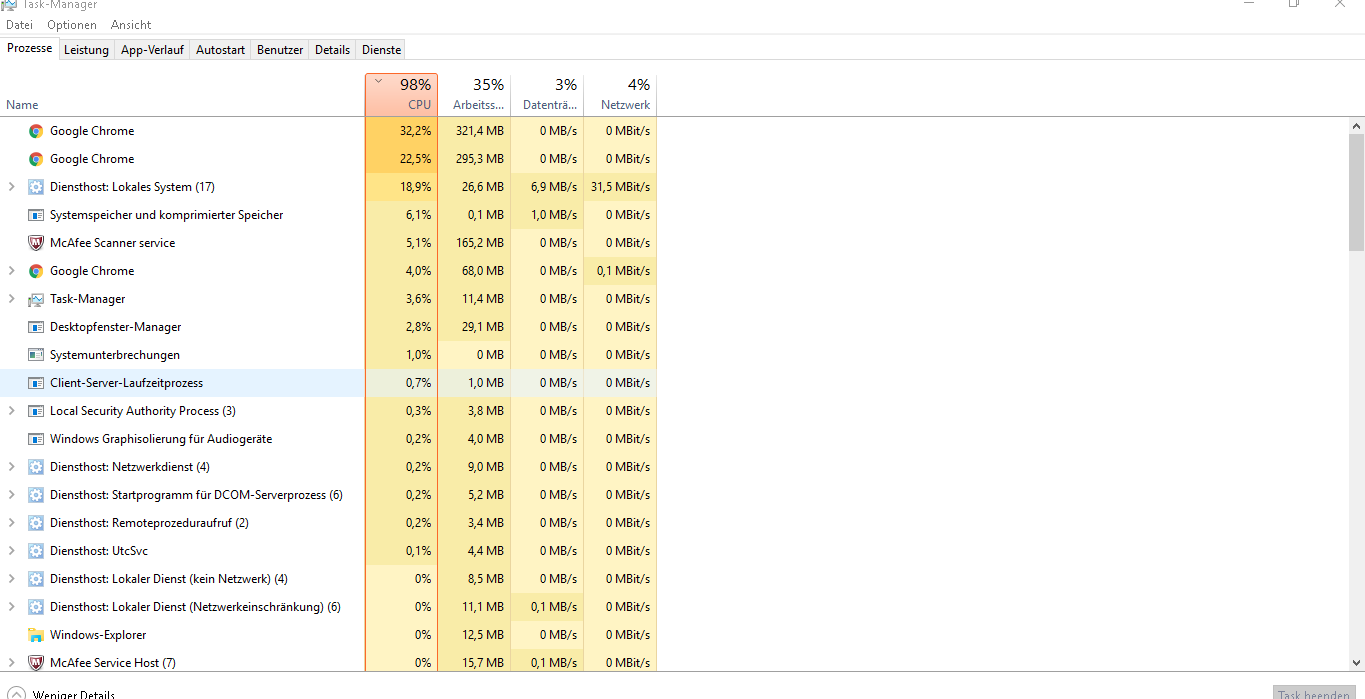Sort processes by the CPU column header
Image resolution: width=1365 pixels, height=699 pixels.
pos(401,95)
